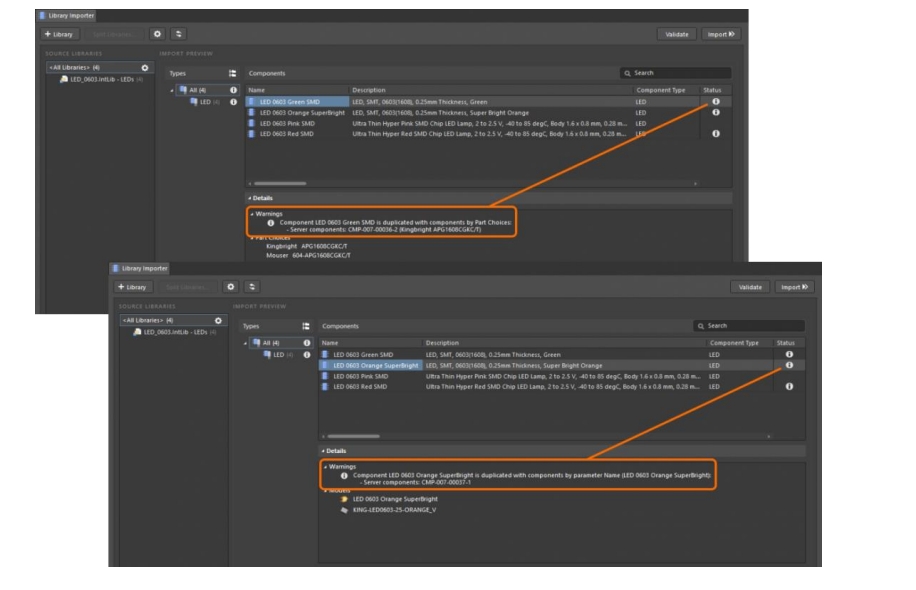Click status info icon for Green SMD in front window
The width and height of the screenshot is (916, 590).
click(789, 355)
